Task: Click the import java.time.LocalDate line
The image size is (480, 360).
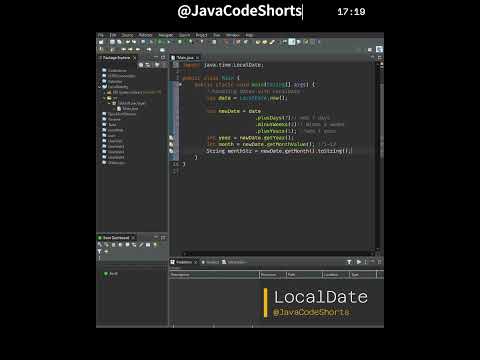Action: click(x=223, y=65)
